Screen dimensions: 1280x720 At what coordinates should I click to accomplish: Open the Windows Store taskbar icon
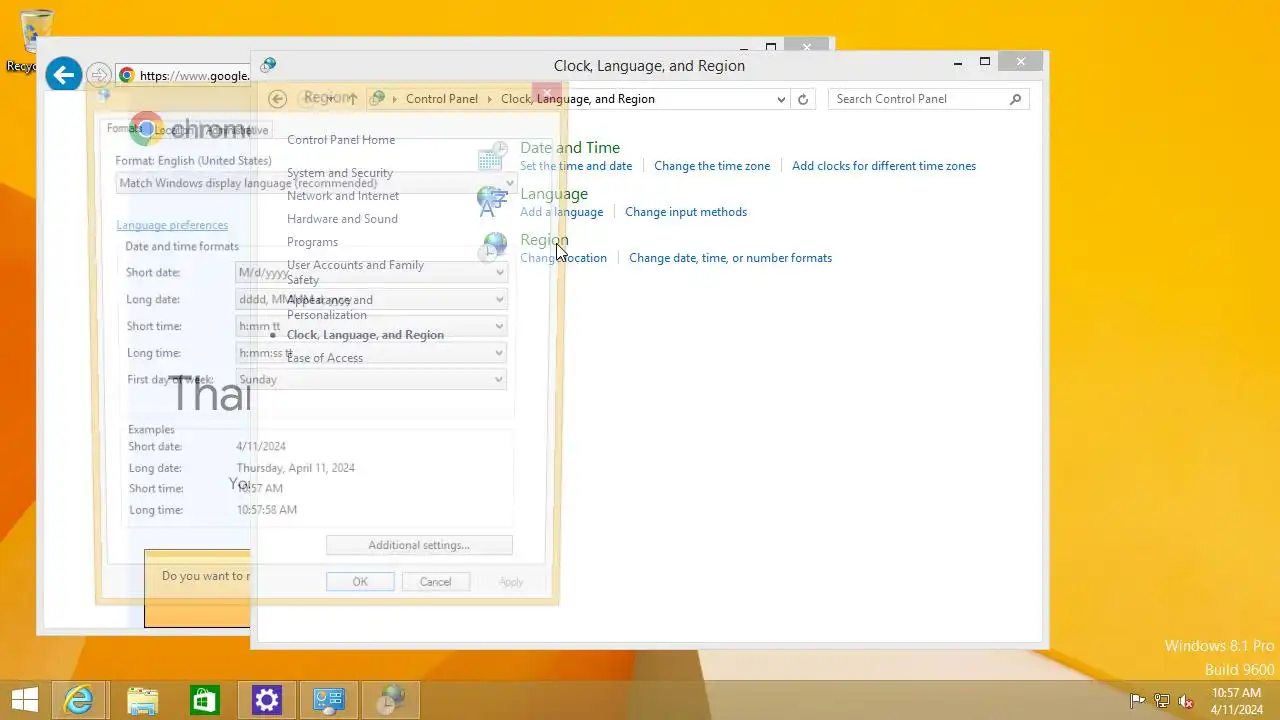click(x=204, y=700)
